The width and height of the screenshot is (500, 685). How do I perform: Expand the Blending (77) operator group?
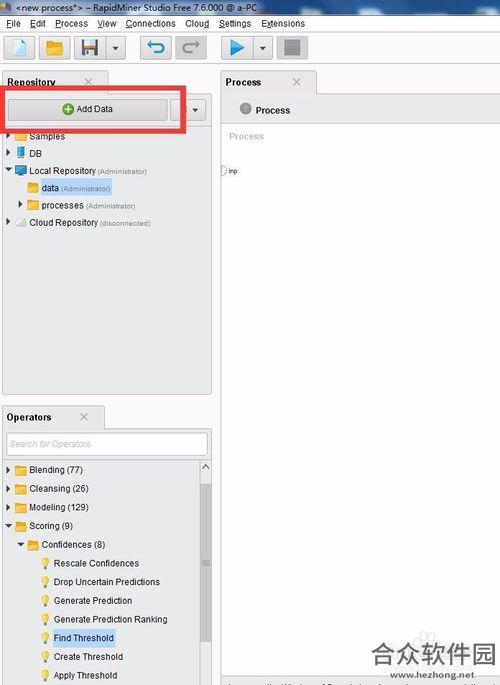point(8,470)
